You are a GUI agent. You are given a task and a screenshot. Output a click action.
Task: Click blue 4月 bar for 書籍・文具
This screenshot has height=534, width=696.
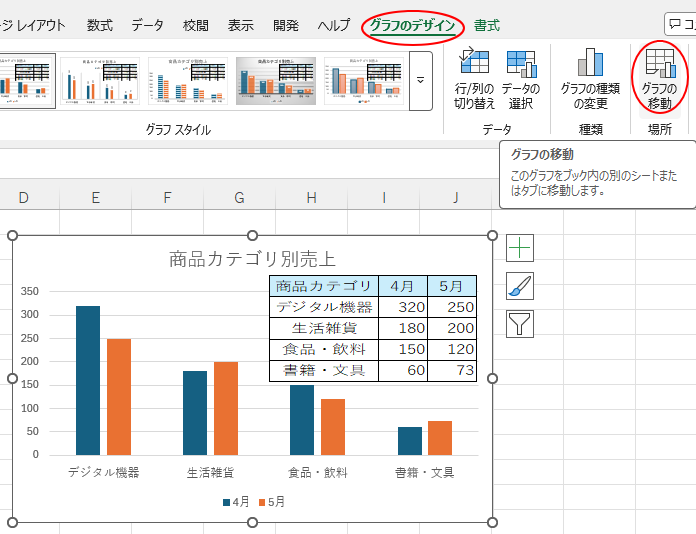coord(410,441)
